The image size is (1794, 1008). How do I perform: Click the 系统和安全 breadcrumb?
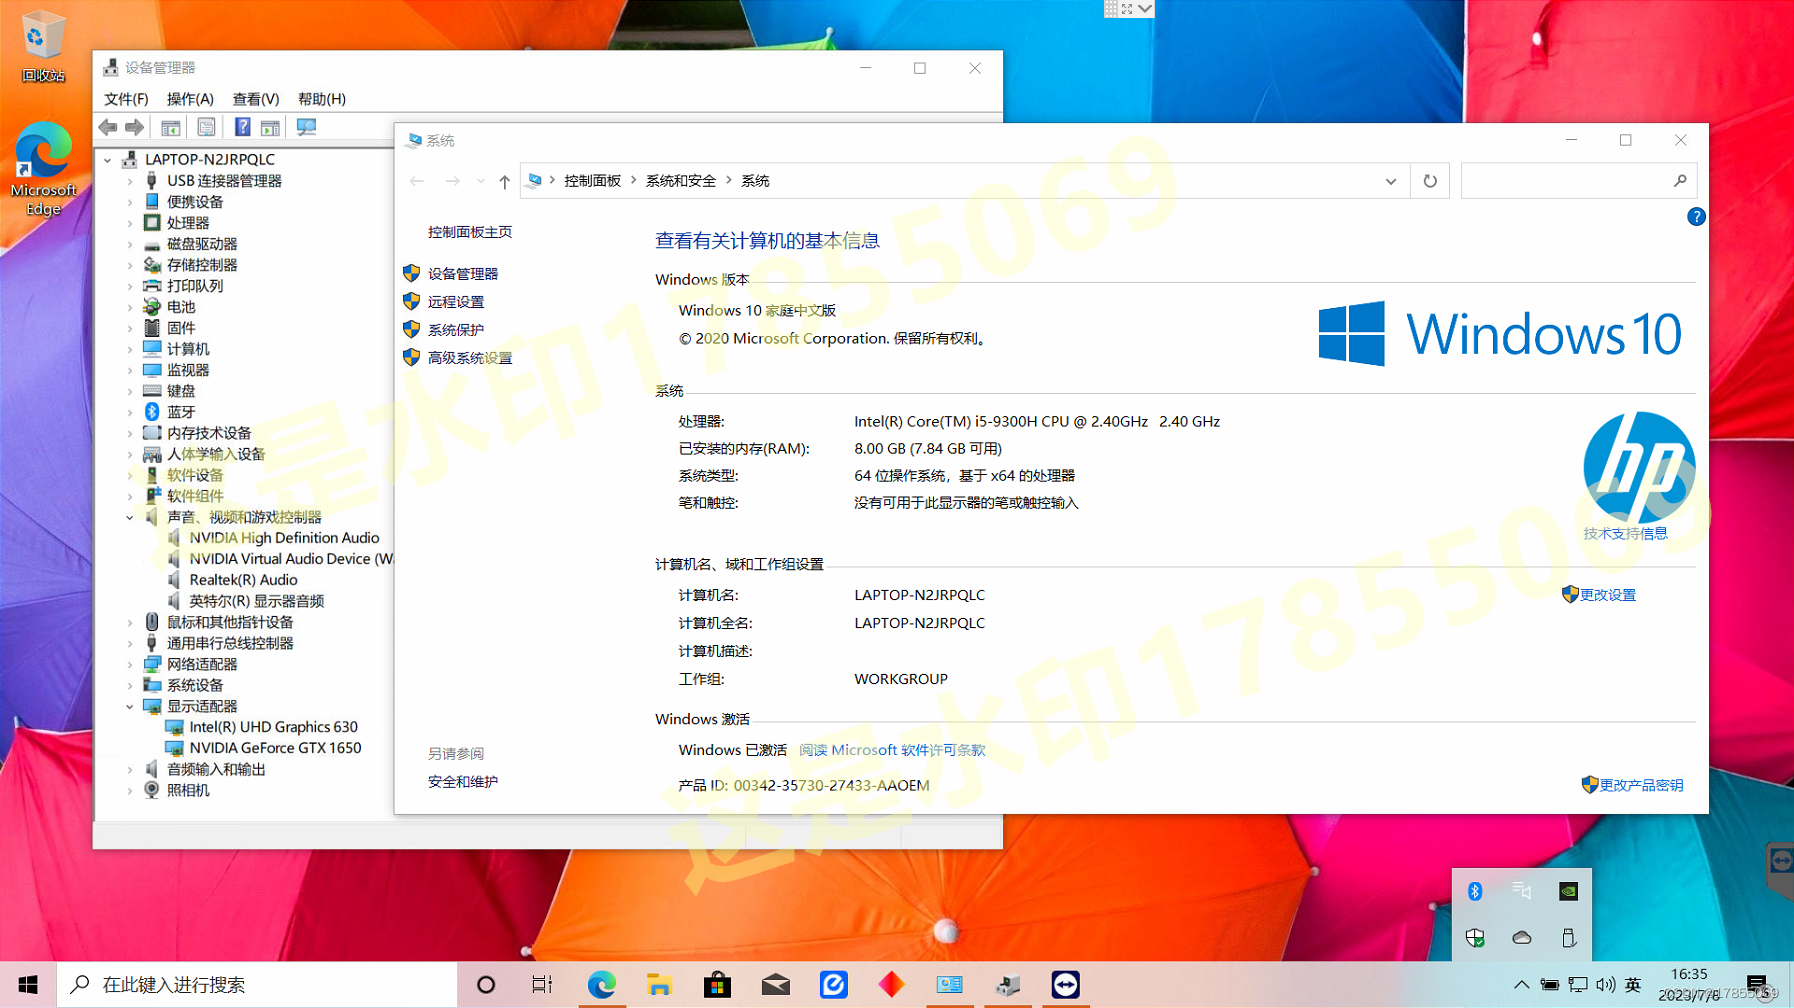680,181
